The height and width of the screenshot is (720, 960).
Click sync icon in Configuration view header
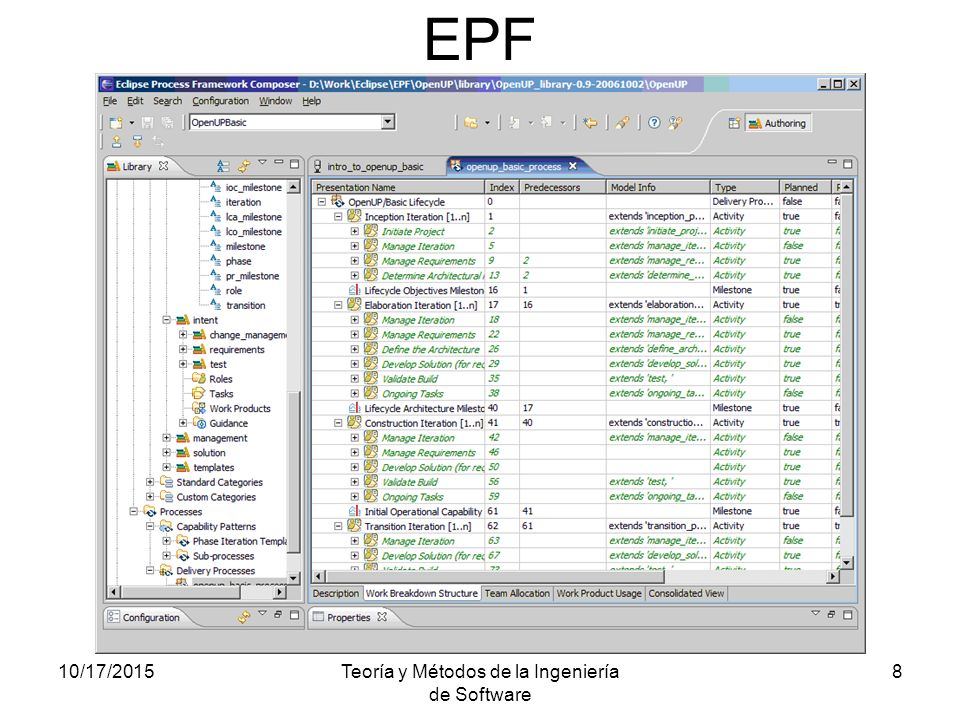(244, 617)
